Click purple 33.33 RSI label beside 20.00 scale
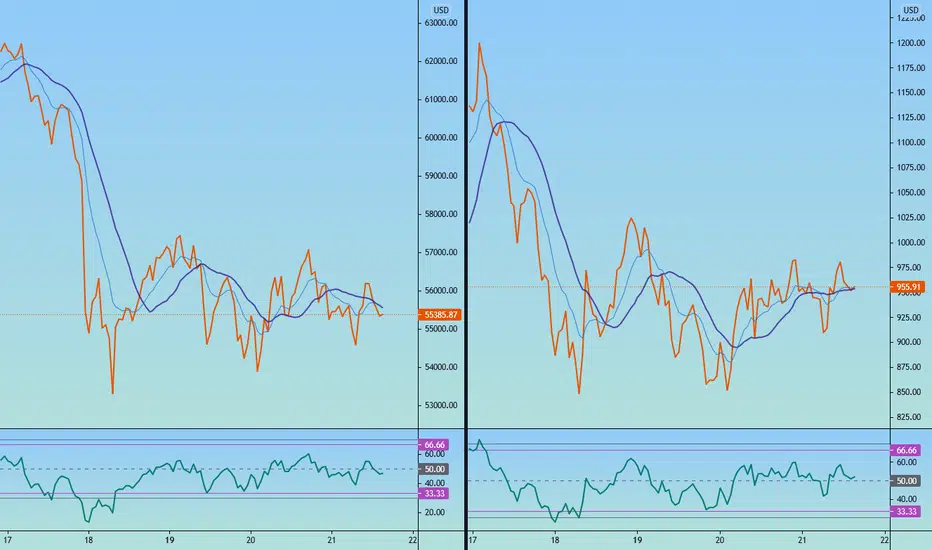Viewport: 932px width, 550px height. [x=434, y=494]
